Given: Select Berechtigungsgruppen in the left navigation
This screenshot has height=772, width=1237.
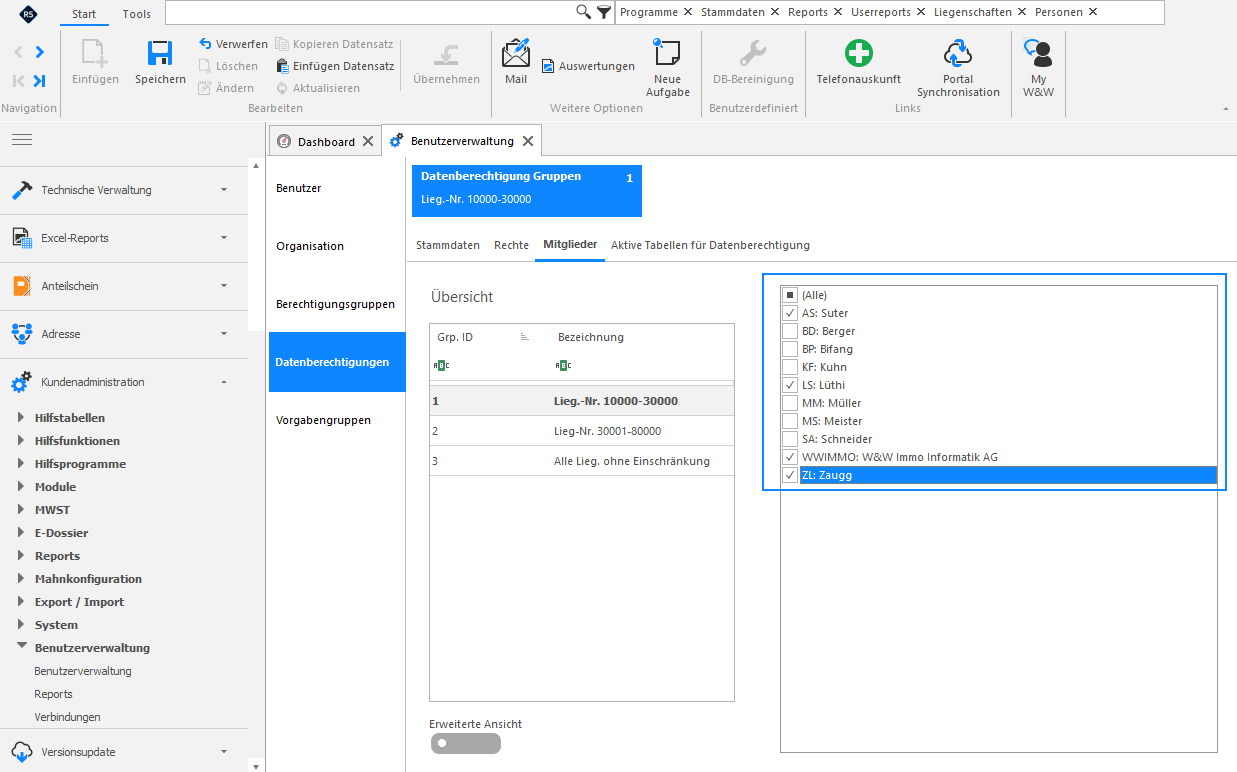Looking at the screenshot, I should [335, 304].
